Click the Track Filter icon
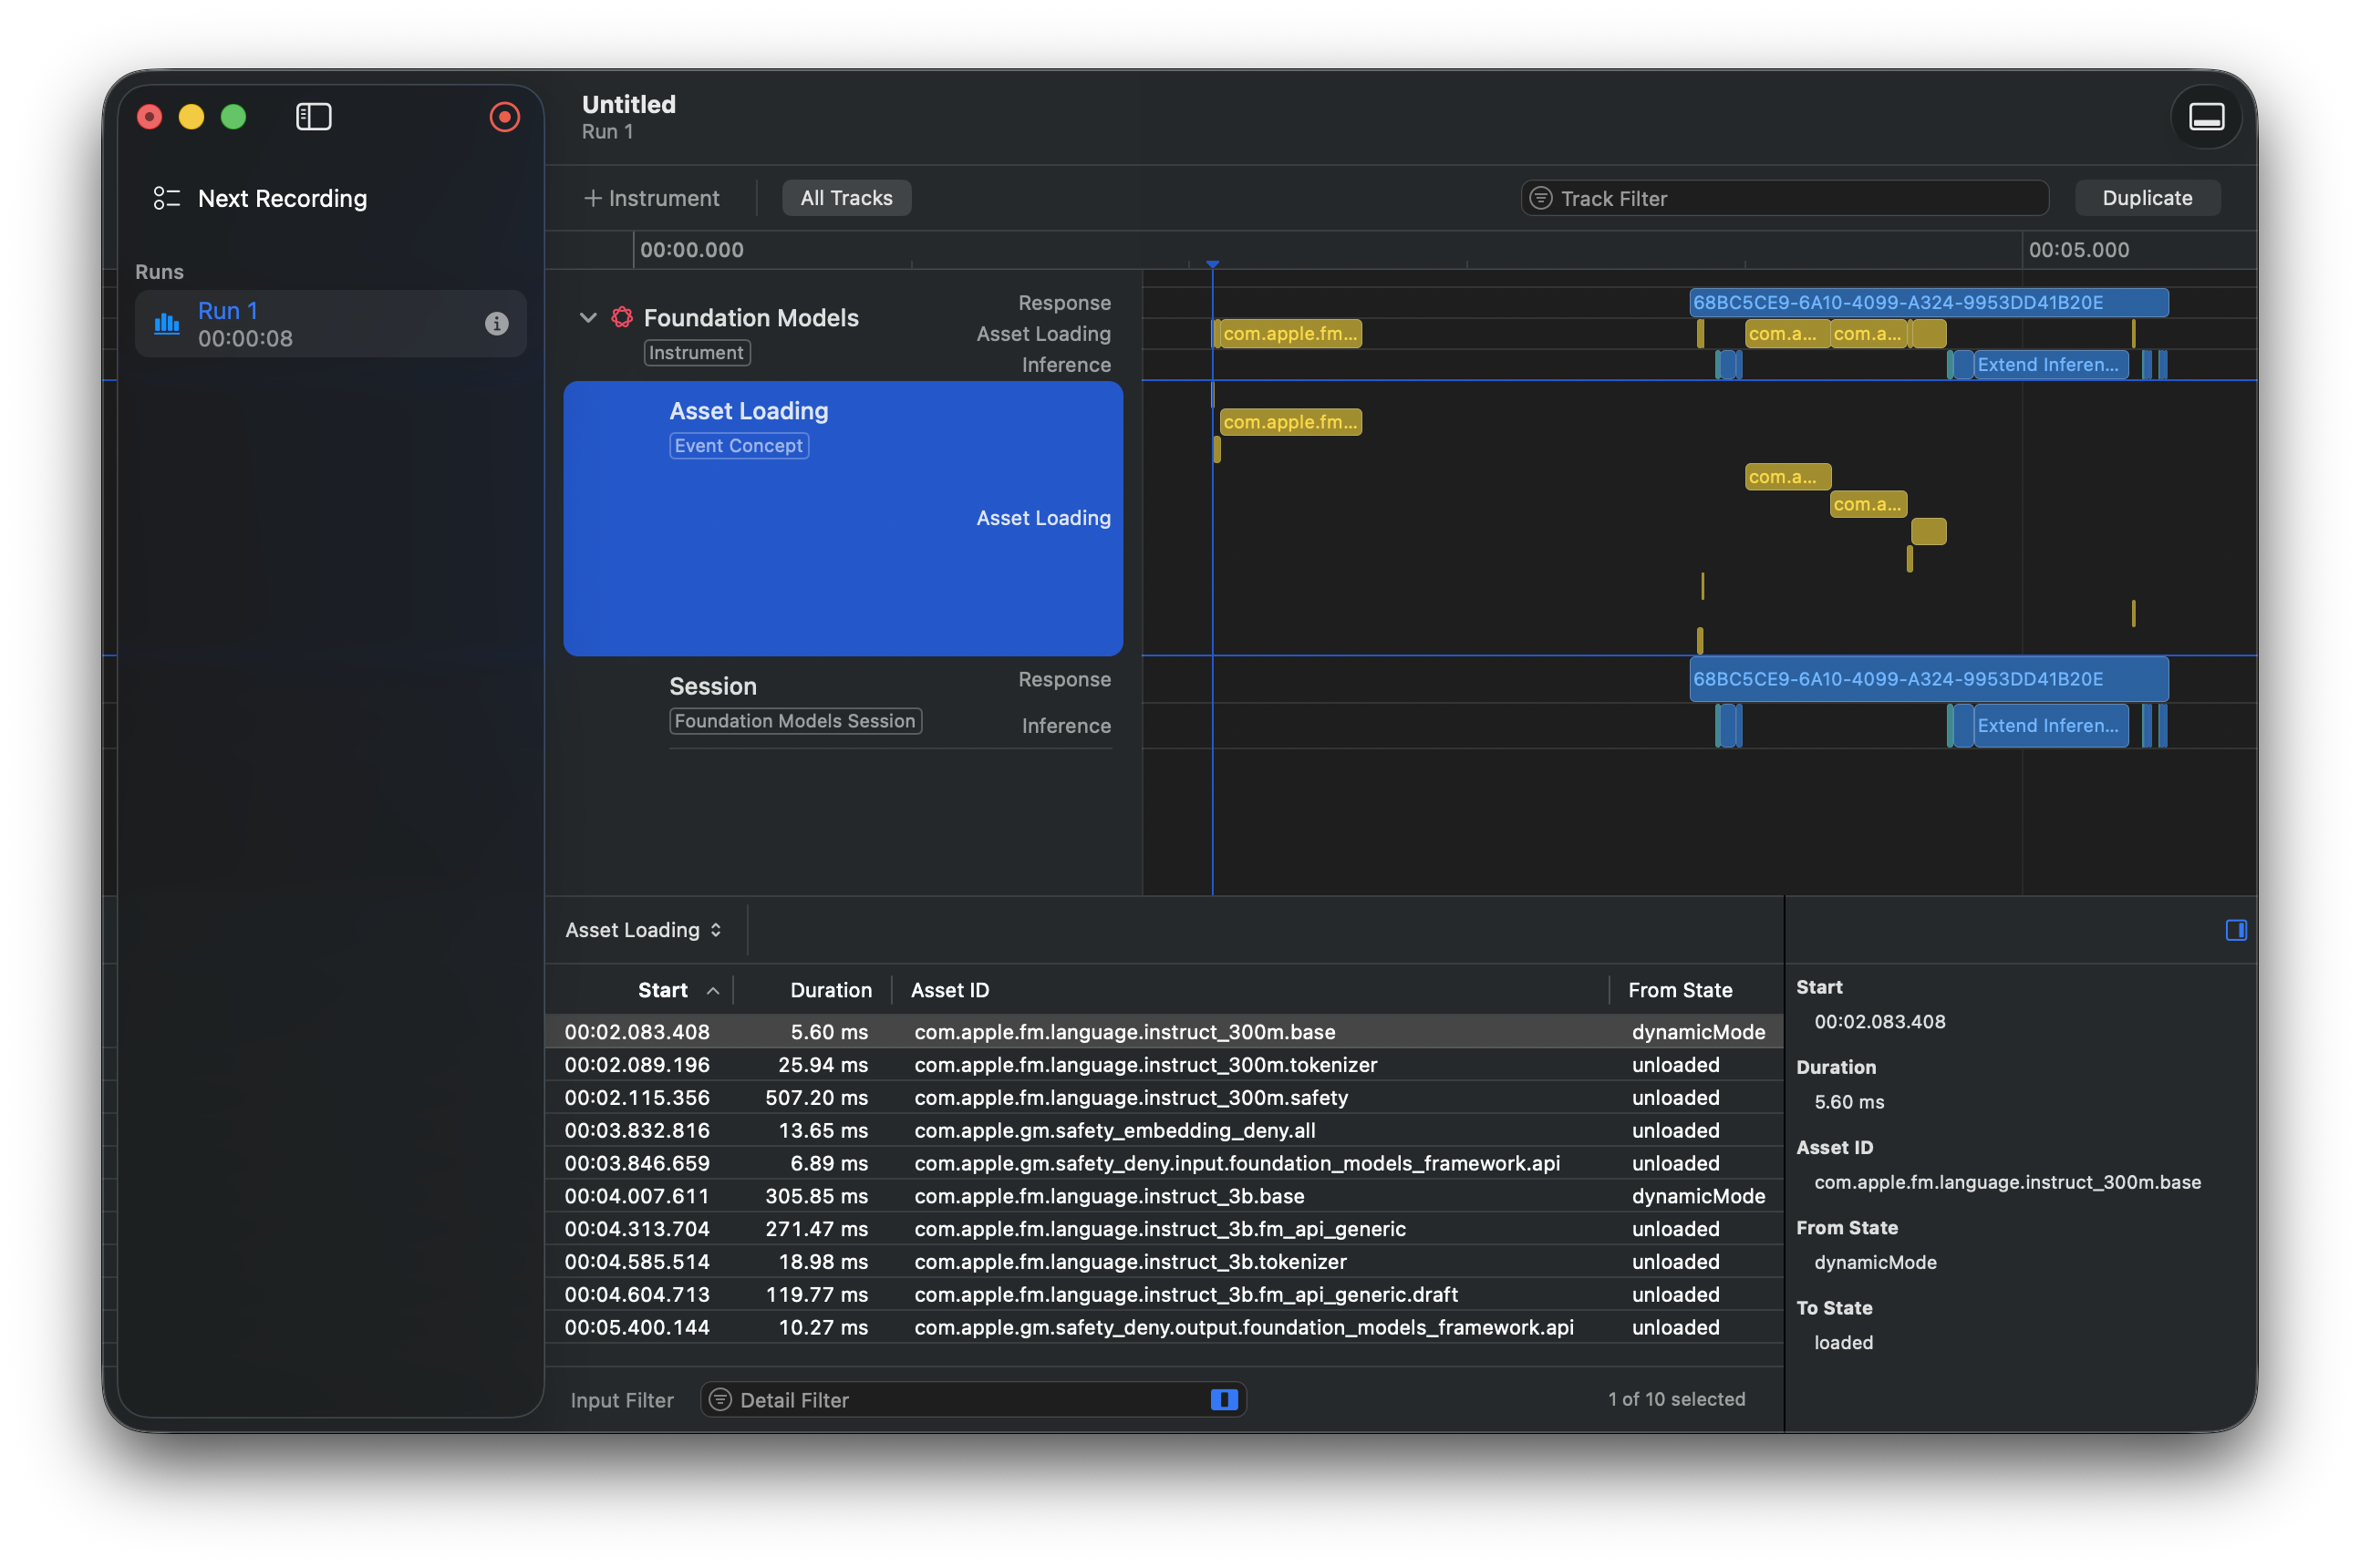 (x=1541, y=198)
